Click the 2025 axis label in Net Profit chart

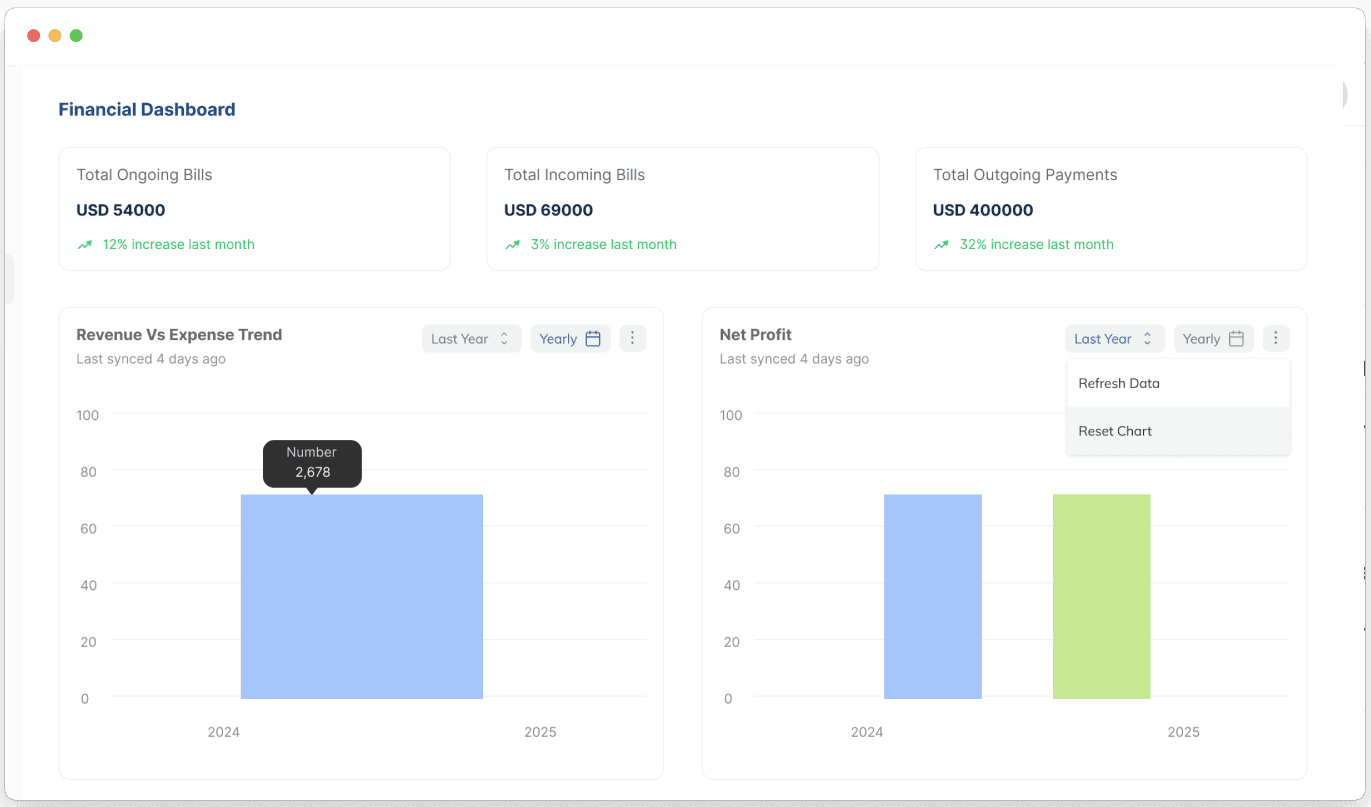click(1183, 732)
